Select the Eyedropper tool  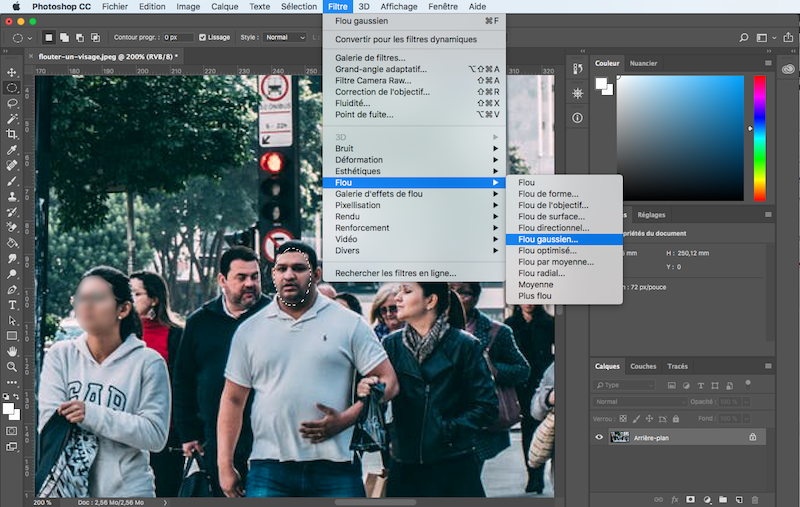tap(12, 150)
